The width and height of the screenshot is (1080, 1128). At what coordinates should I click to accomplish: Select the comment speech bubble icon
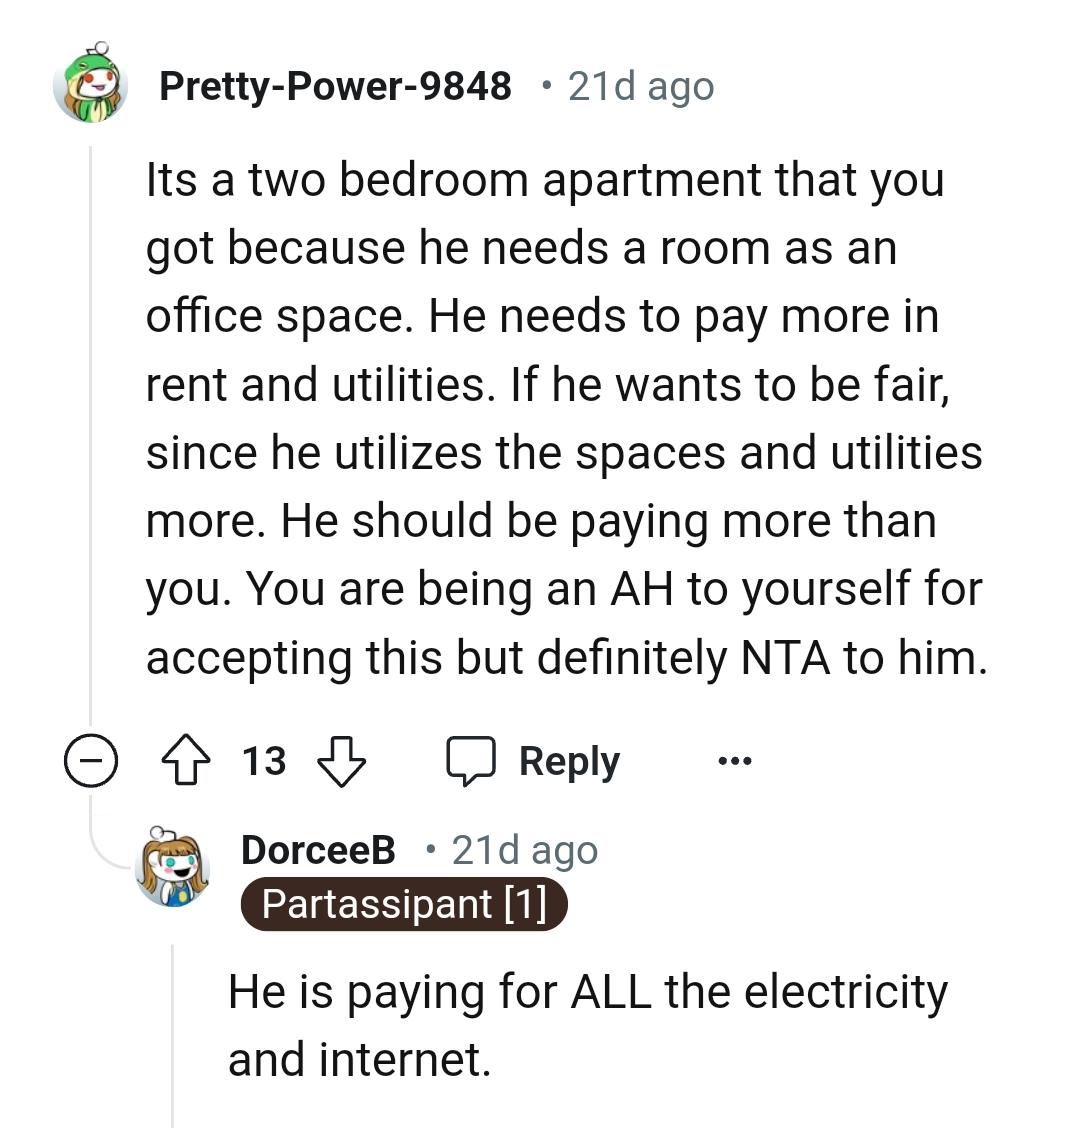click(471, 760)
